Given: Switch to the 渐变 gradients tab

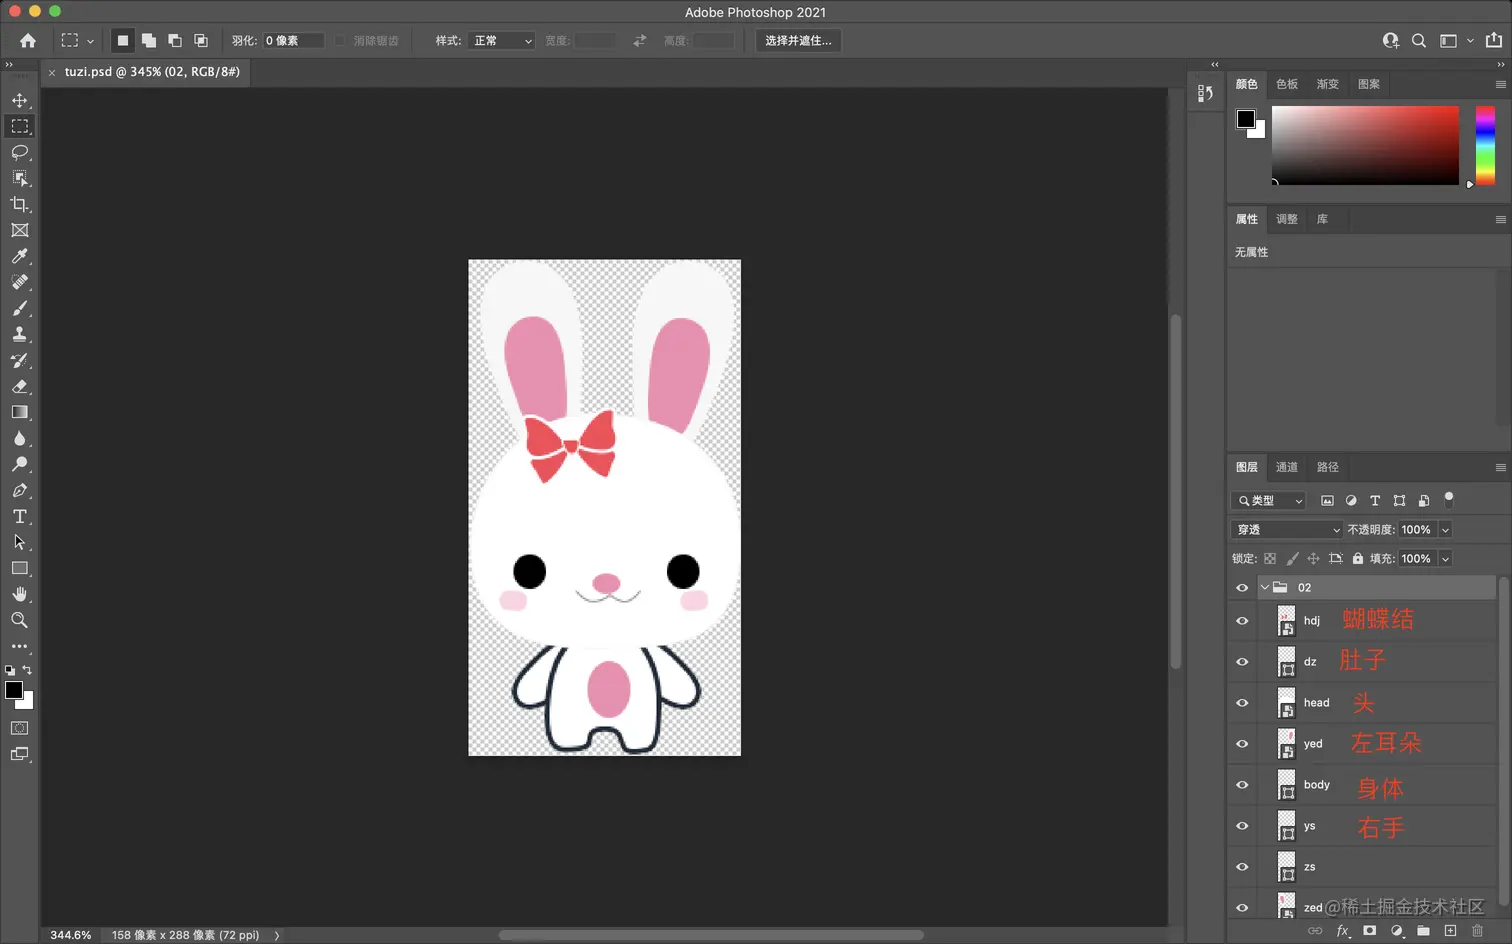Looking at the screenshot, I should tap(1328, 84).
